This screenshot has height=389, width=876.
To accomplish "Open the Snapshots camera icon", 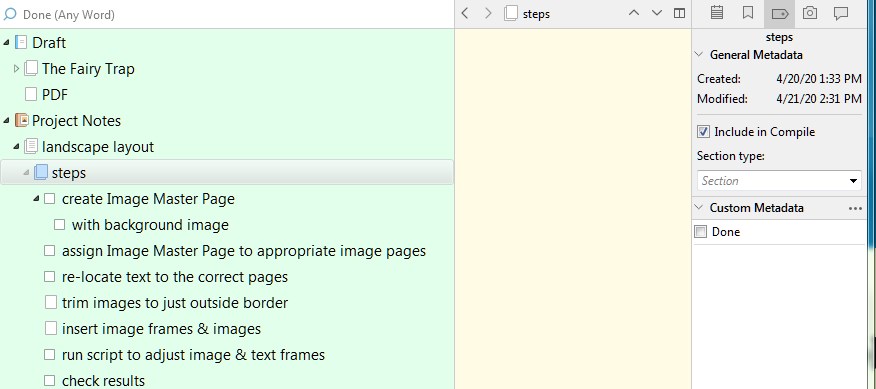I will 810,13.
